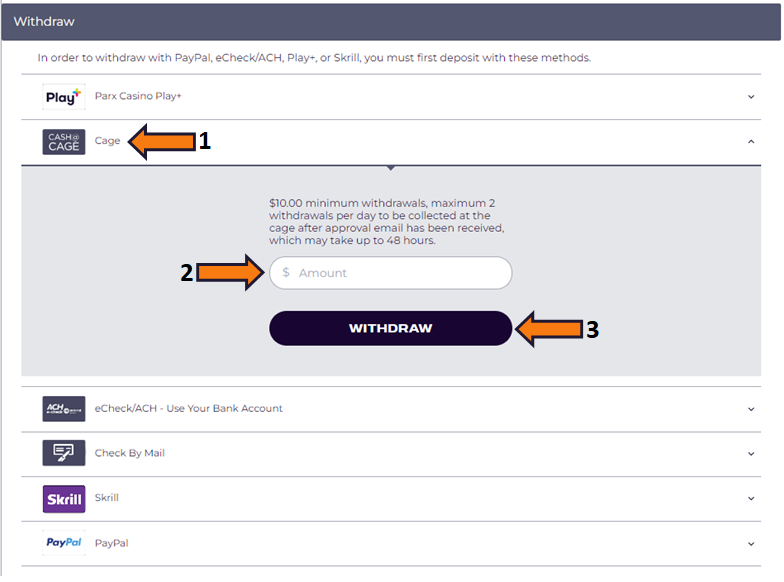Image resolution: width=784 pixels, height=582 pixels.
Task: Select eCheck/ACH - Use Your Bank Account
Action: [x=189, y=409]
